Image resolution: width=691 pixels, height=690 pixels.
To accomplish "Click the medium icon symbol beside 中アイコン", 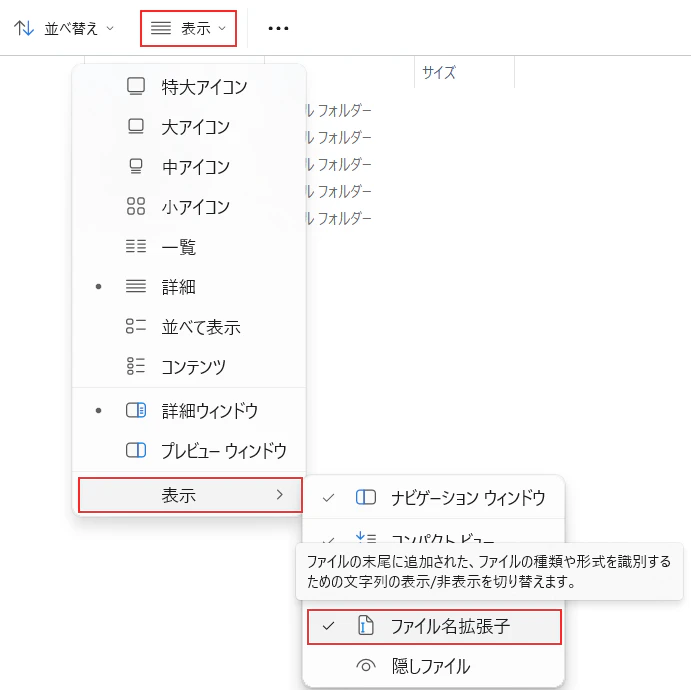I will (x=136, y=167).
